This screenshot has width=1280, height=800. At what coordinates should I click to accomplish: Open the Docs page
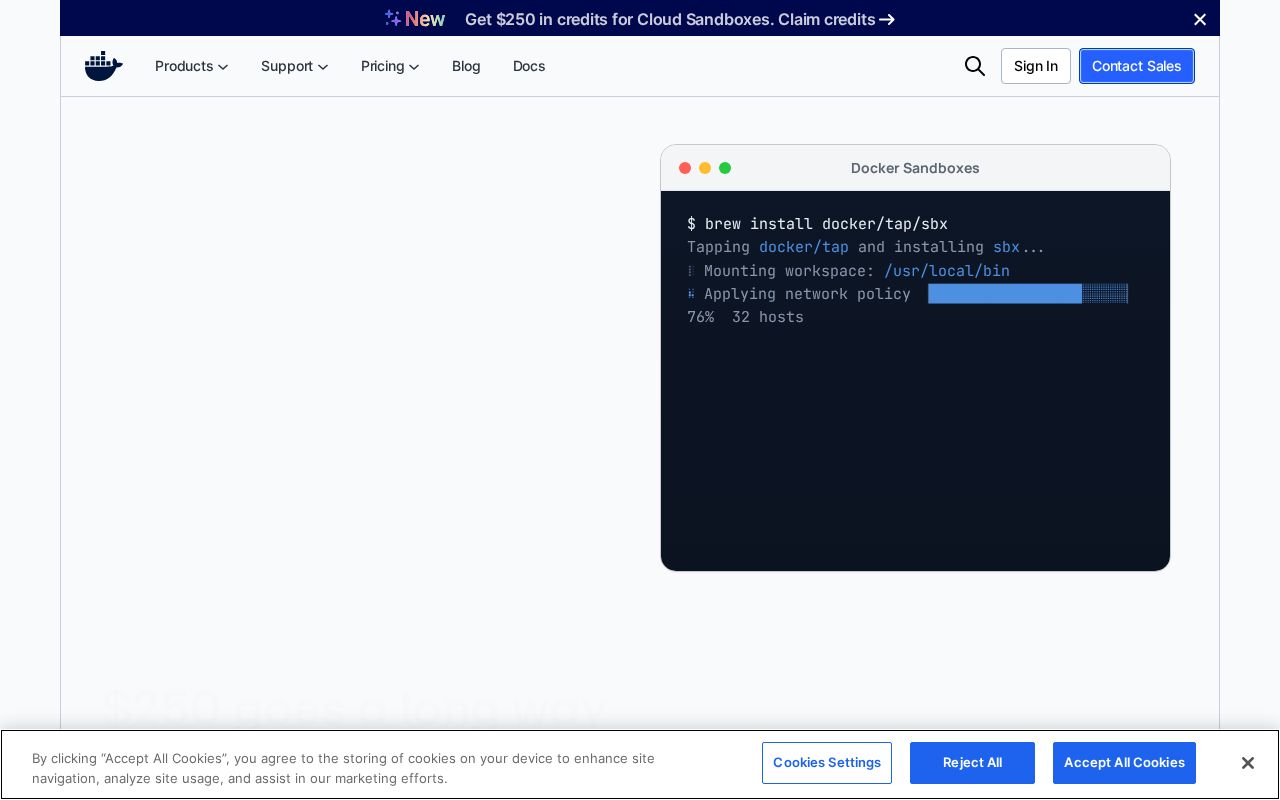529,66
